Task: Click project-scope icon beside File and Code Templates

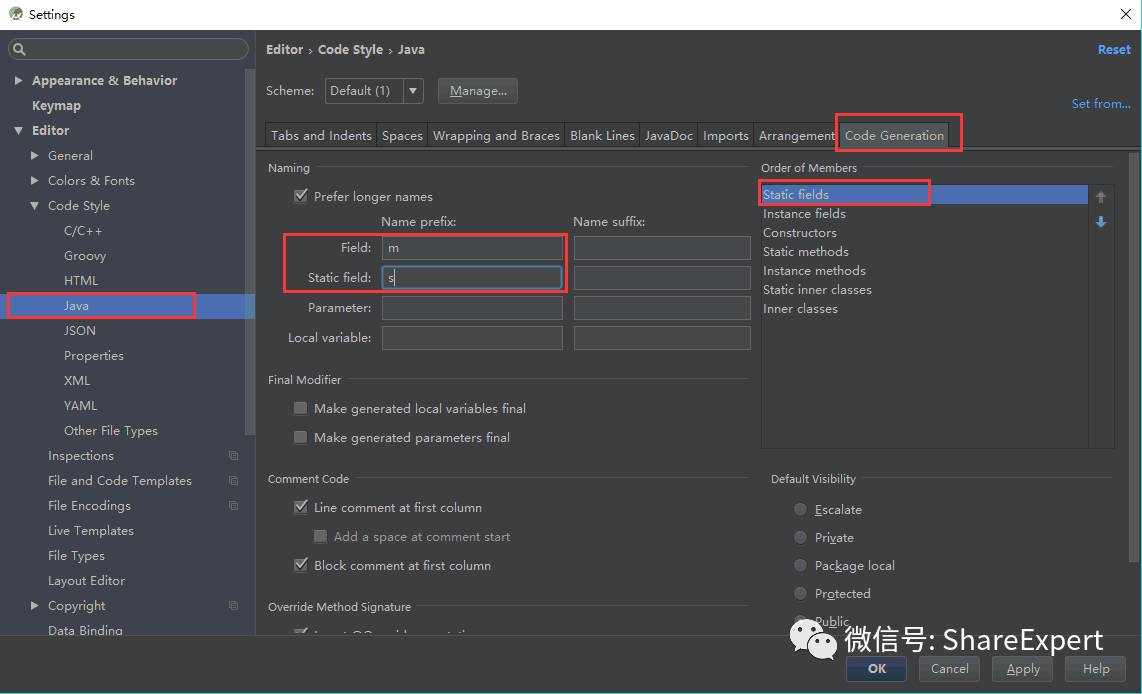Action: pos(233,481)
